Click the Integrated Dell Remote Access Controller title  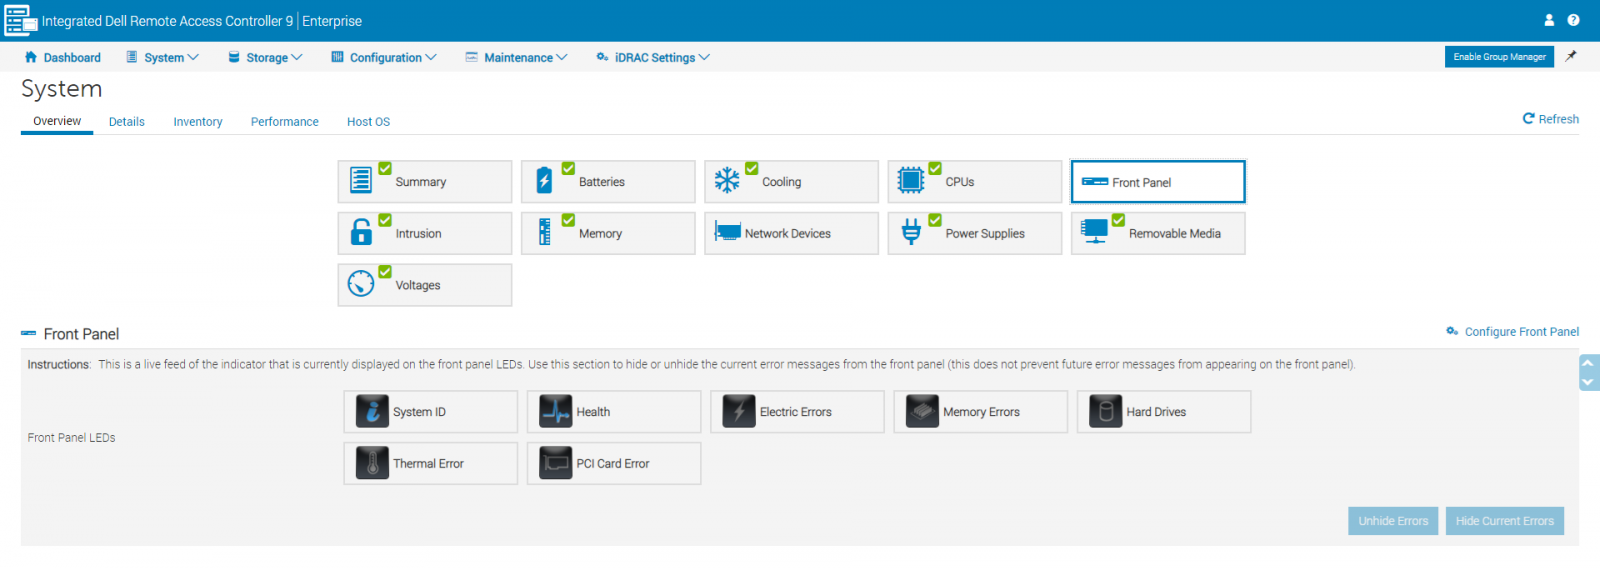pos(167,21)
